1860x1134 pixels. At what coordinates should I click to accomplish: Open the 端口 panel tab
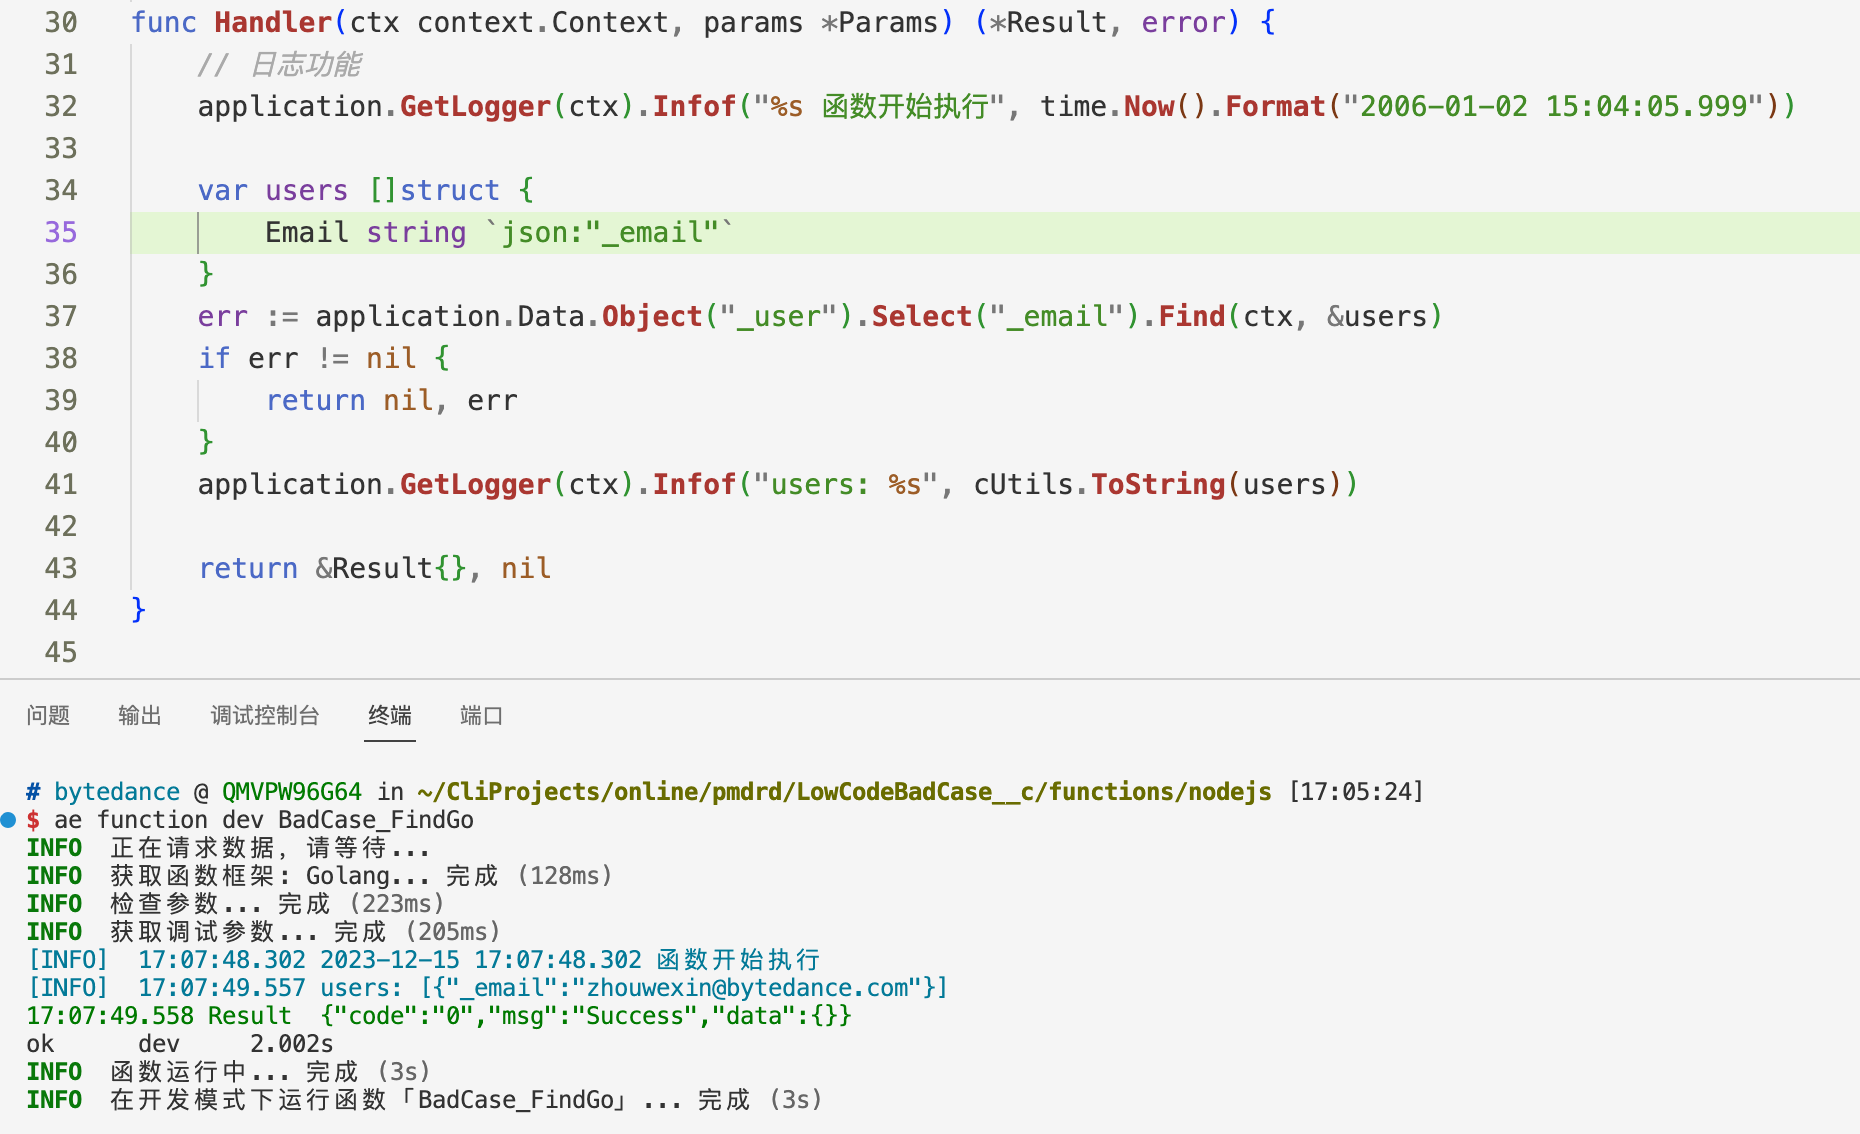pyautogui.click(x=481, y=715)
